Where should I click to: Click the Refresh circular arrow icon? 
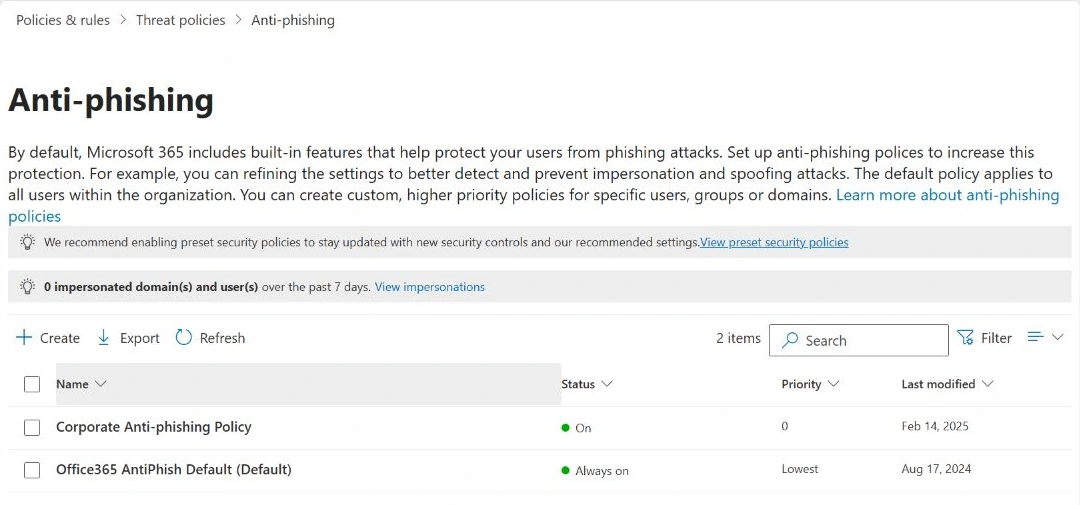pos(183,338)
